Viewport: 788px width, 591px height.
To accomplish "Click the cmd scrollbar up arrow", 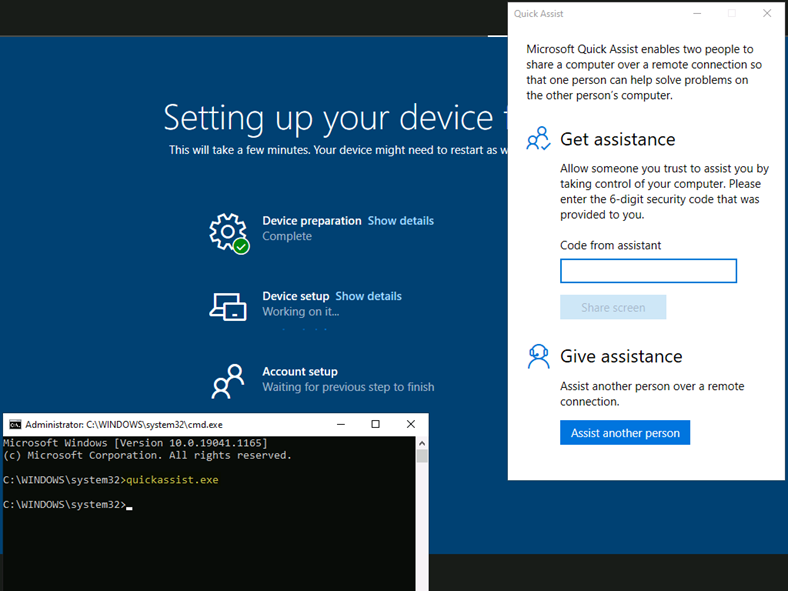I will coord(422,443).
